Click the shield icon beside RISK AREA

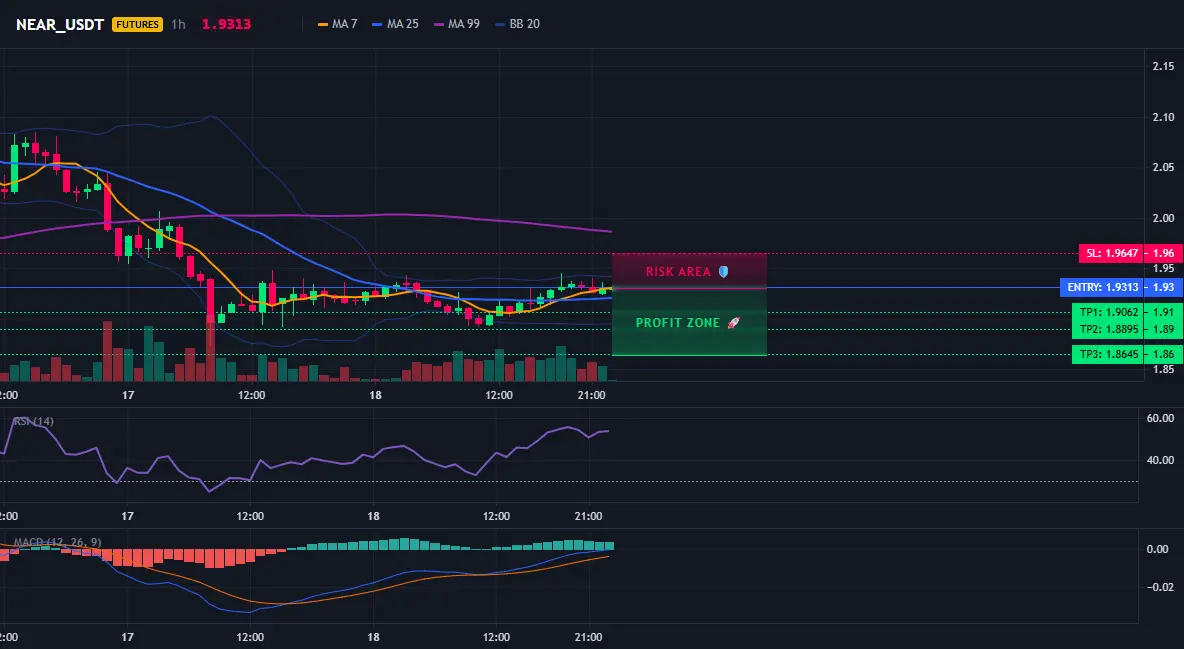(723, 271)
